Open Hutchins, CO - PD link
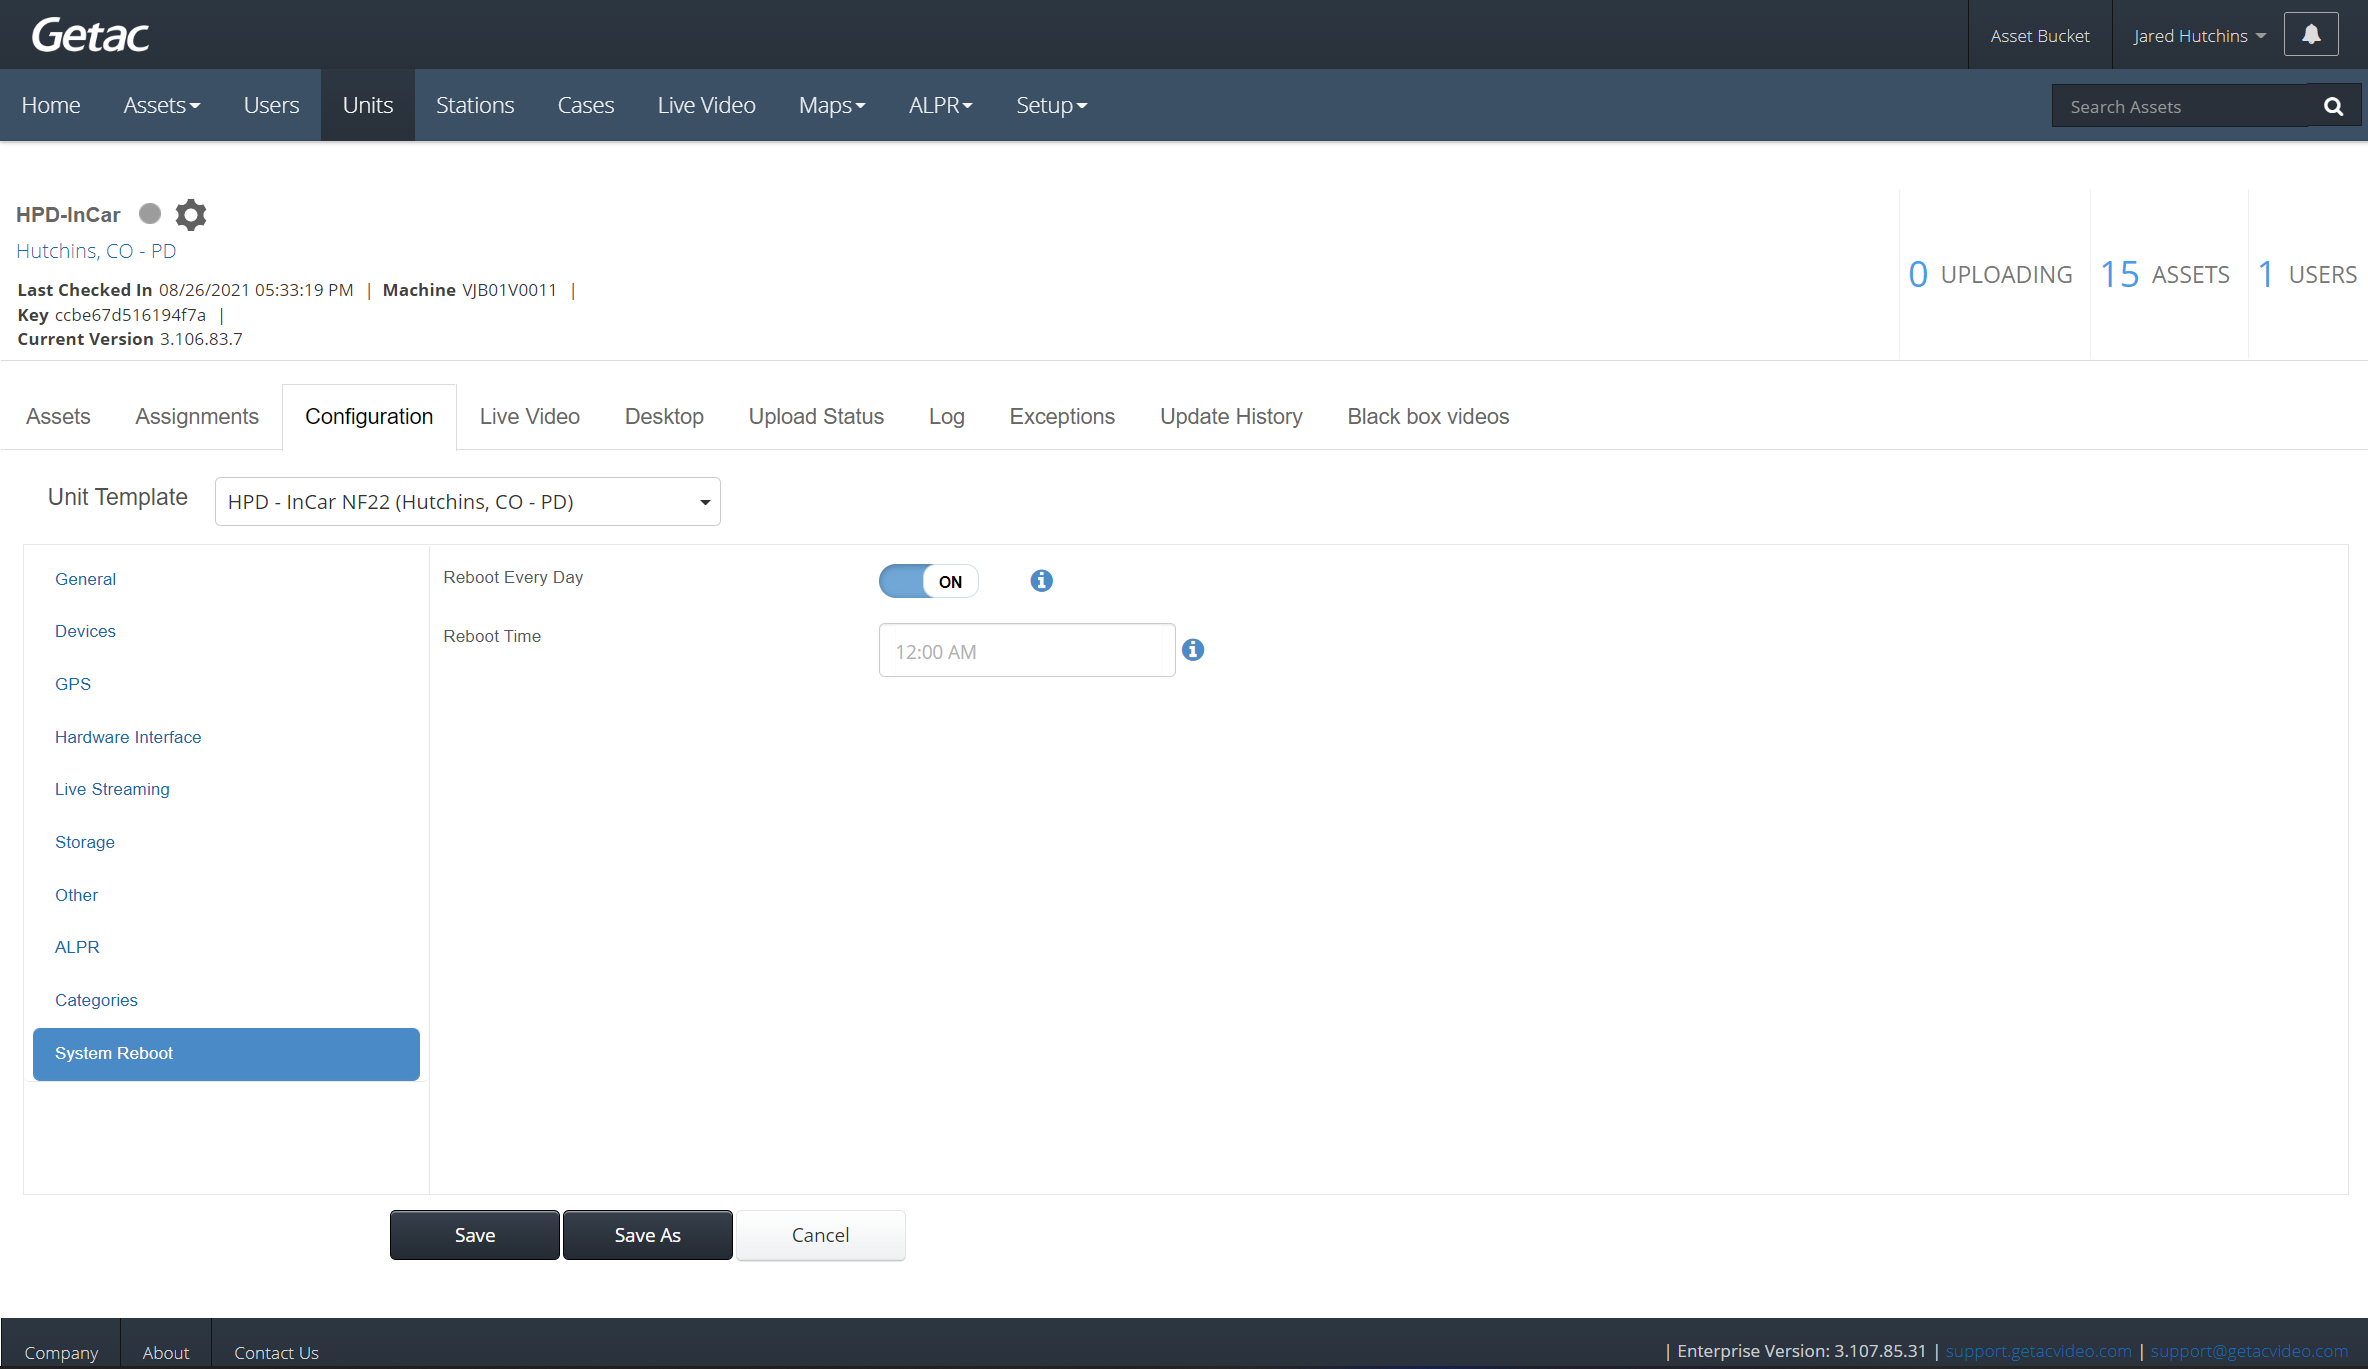 pyautogui.click(x=96, y=251)
